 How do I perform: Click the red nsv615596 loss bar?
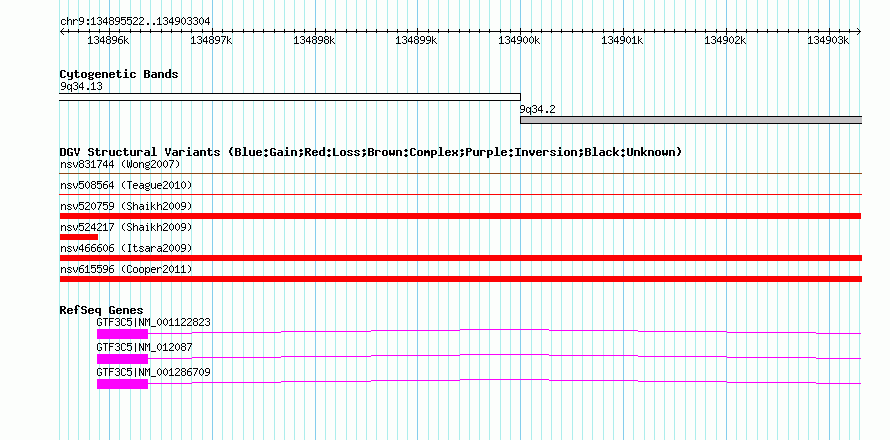(461, 279)
